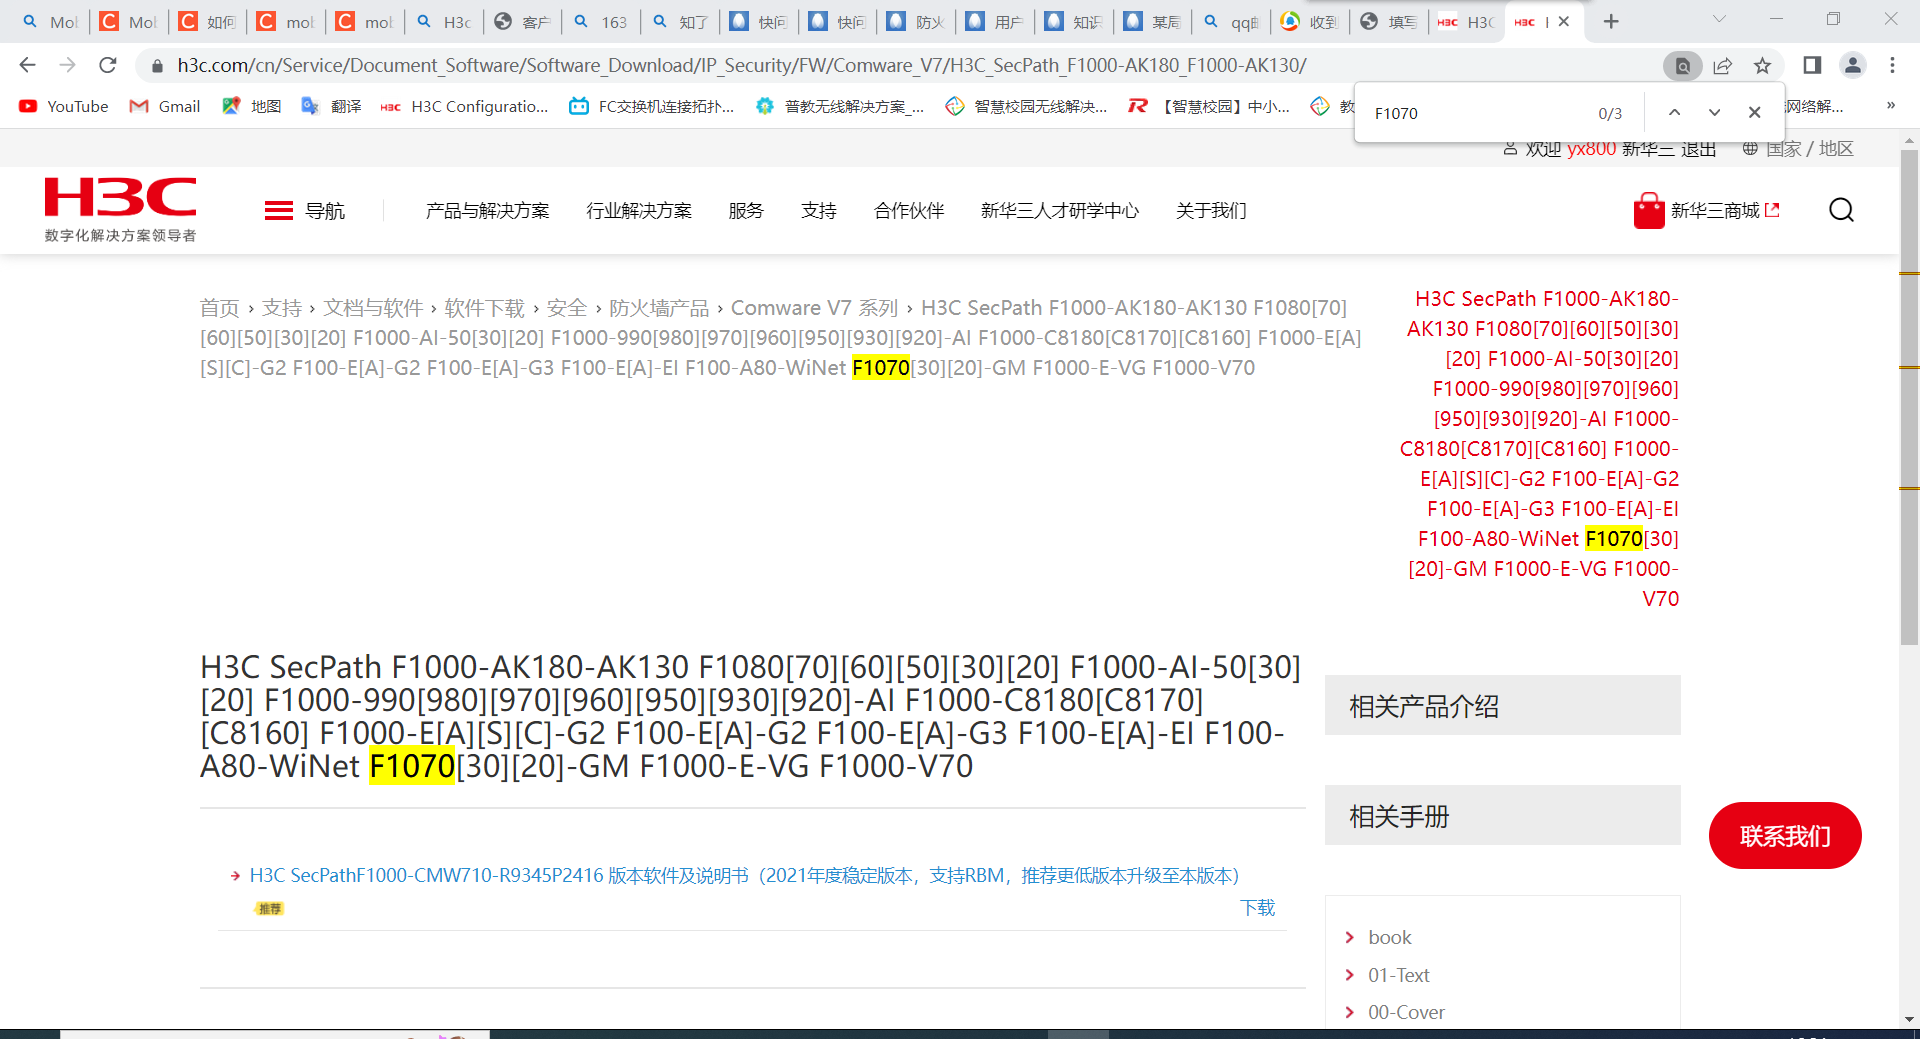Click the page vertical scrollbar thumb

[x=1909, y=397]
